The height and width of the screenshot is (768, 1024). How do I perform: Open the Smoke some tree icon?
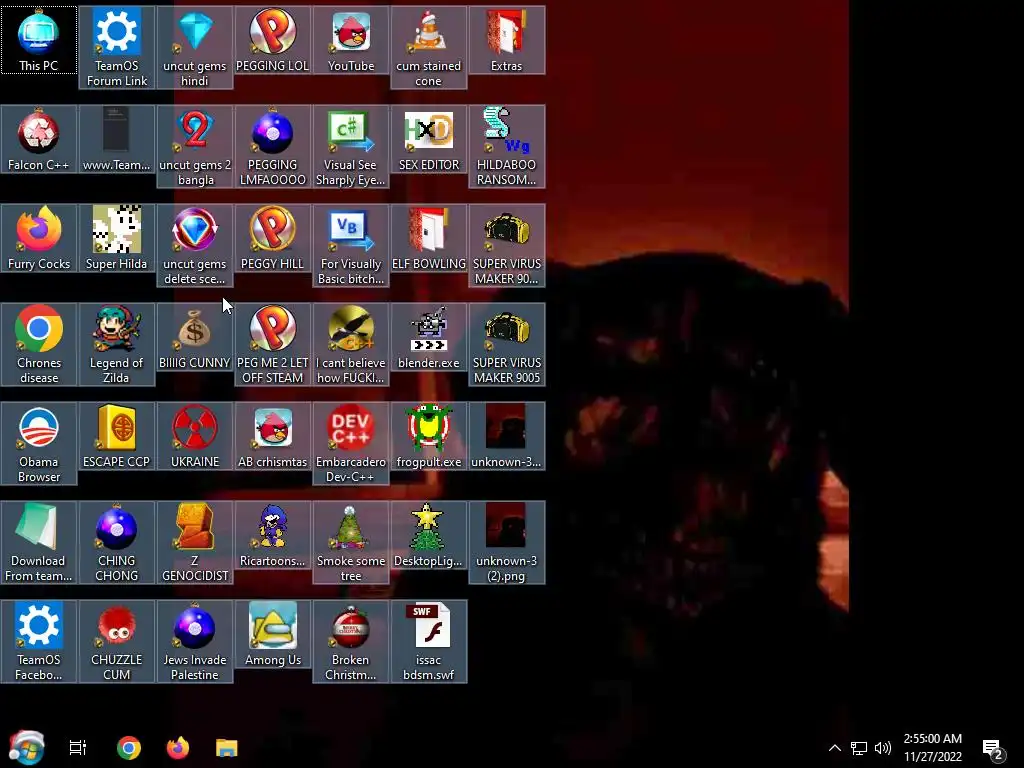351,543
